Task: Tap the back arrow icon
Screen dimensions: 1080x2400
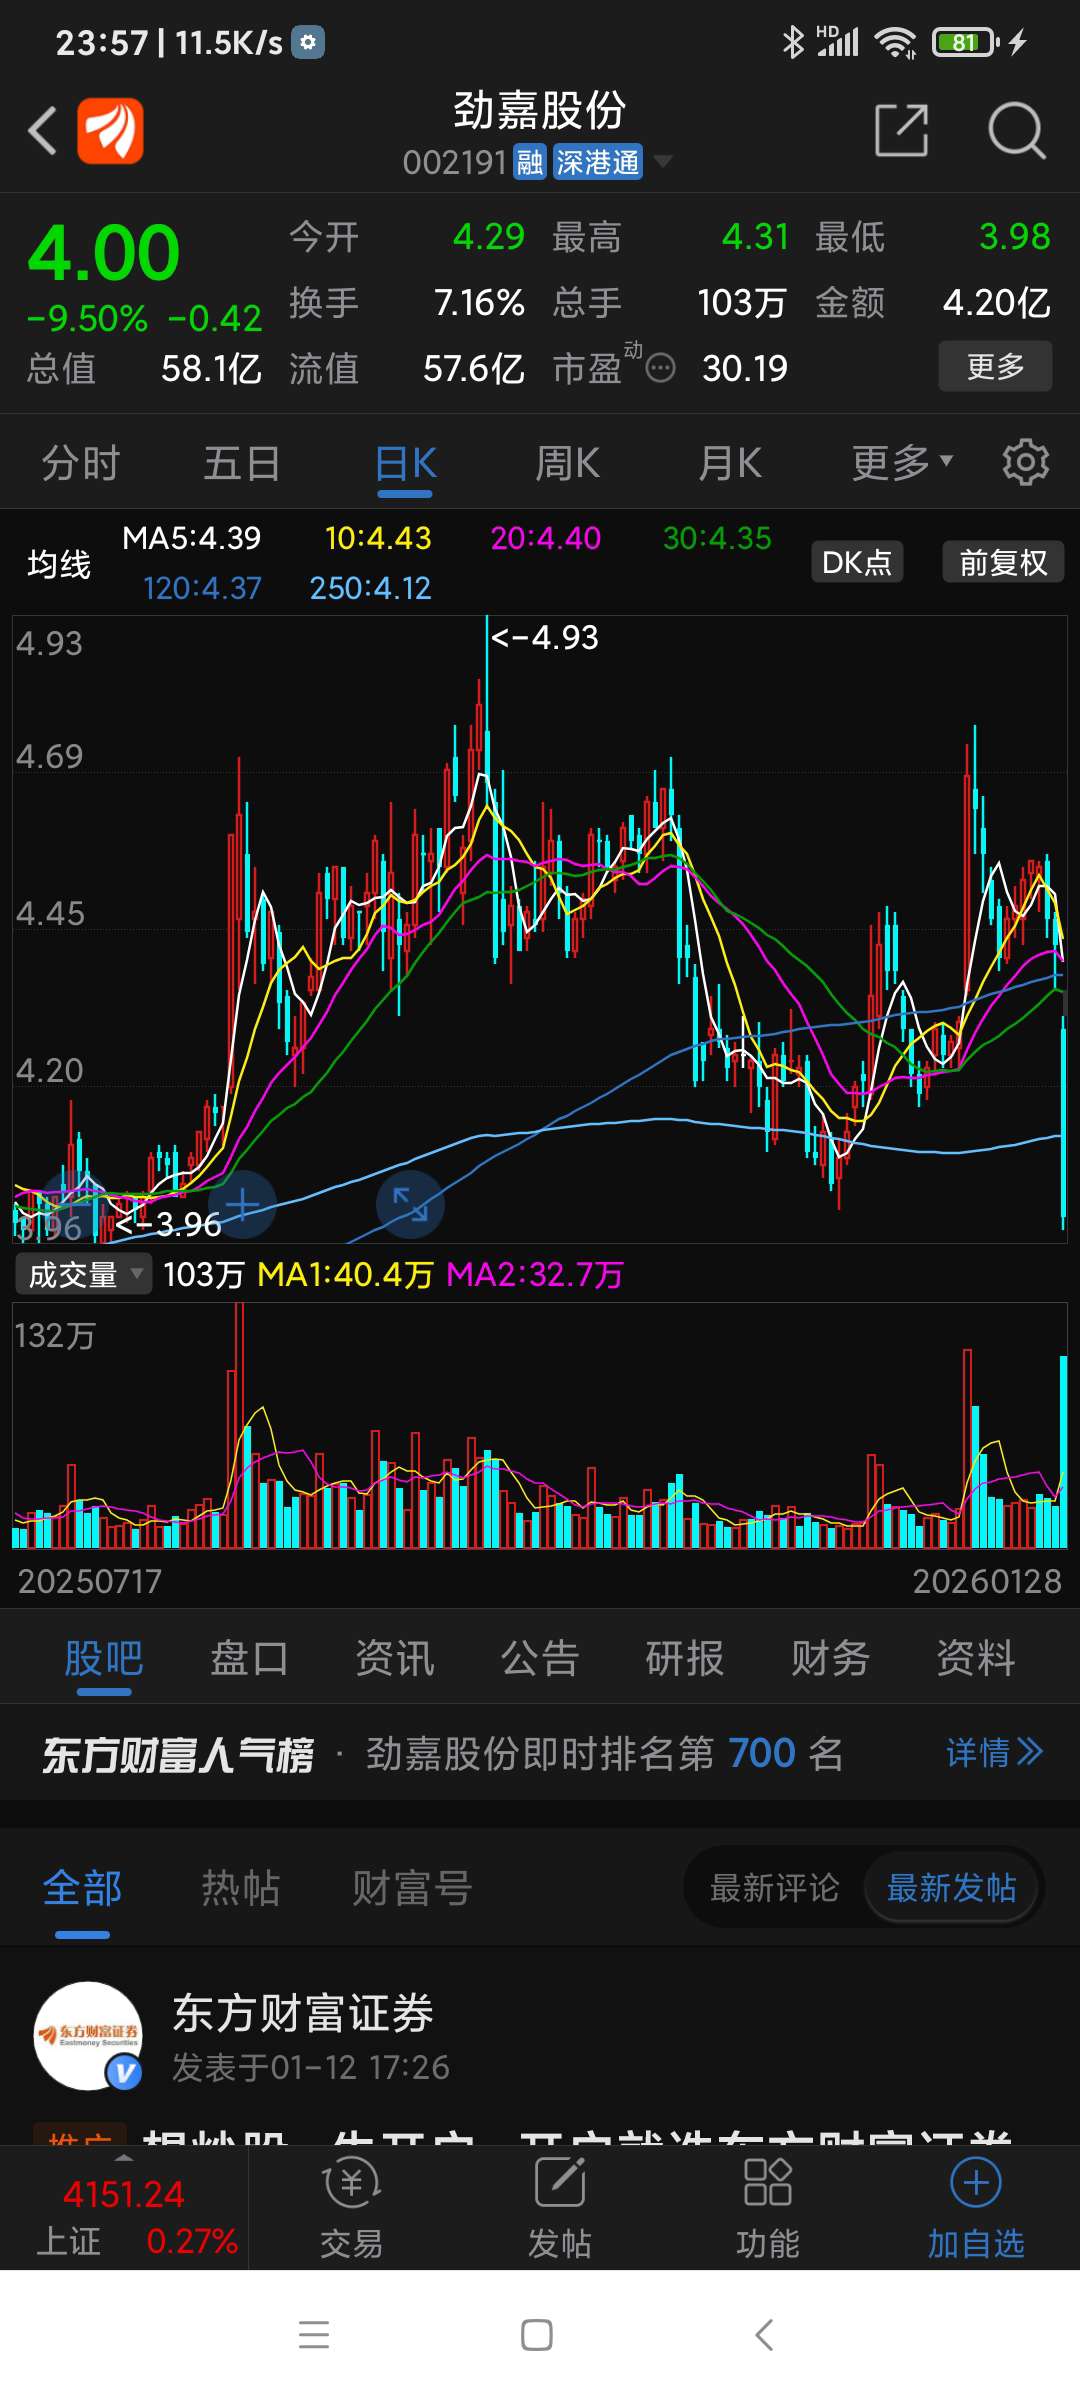Action: (43, 131)
